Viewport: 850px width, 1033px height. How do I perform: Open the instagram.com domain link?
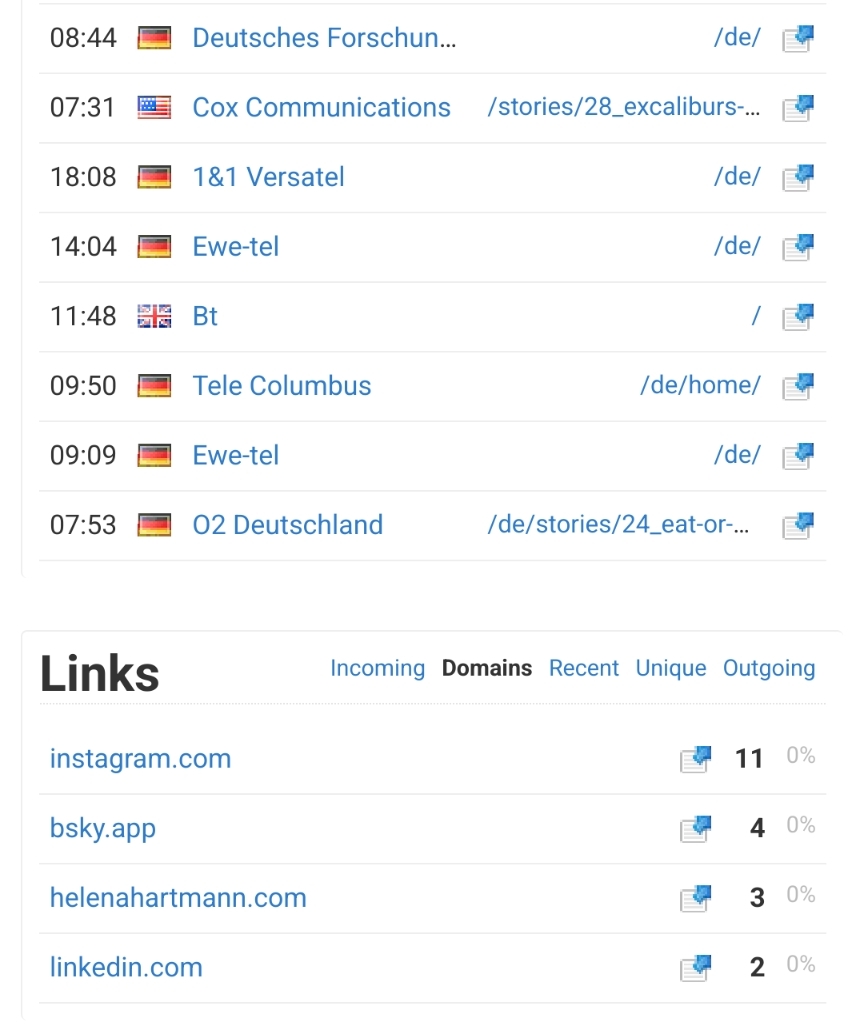coord(140,759)
